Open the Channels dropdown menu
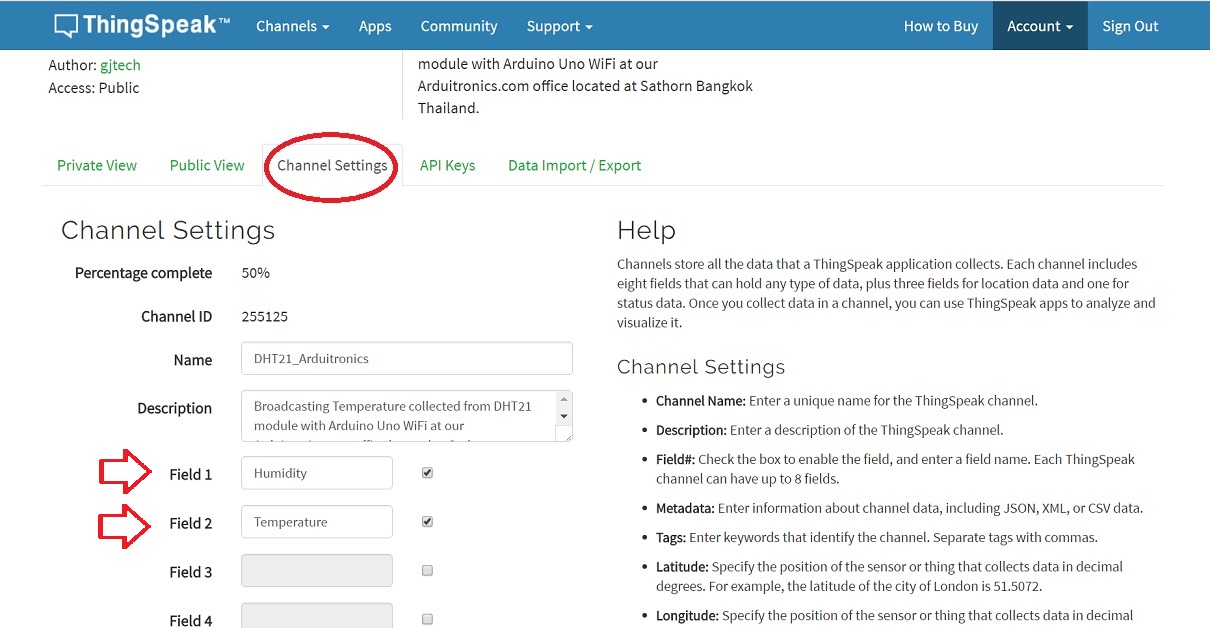This screenshot has height=628, width=1210. [292, 26]
